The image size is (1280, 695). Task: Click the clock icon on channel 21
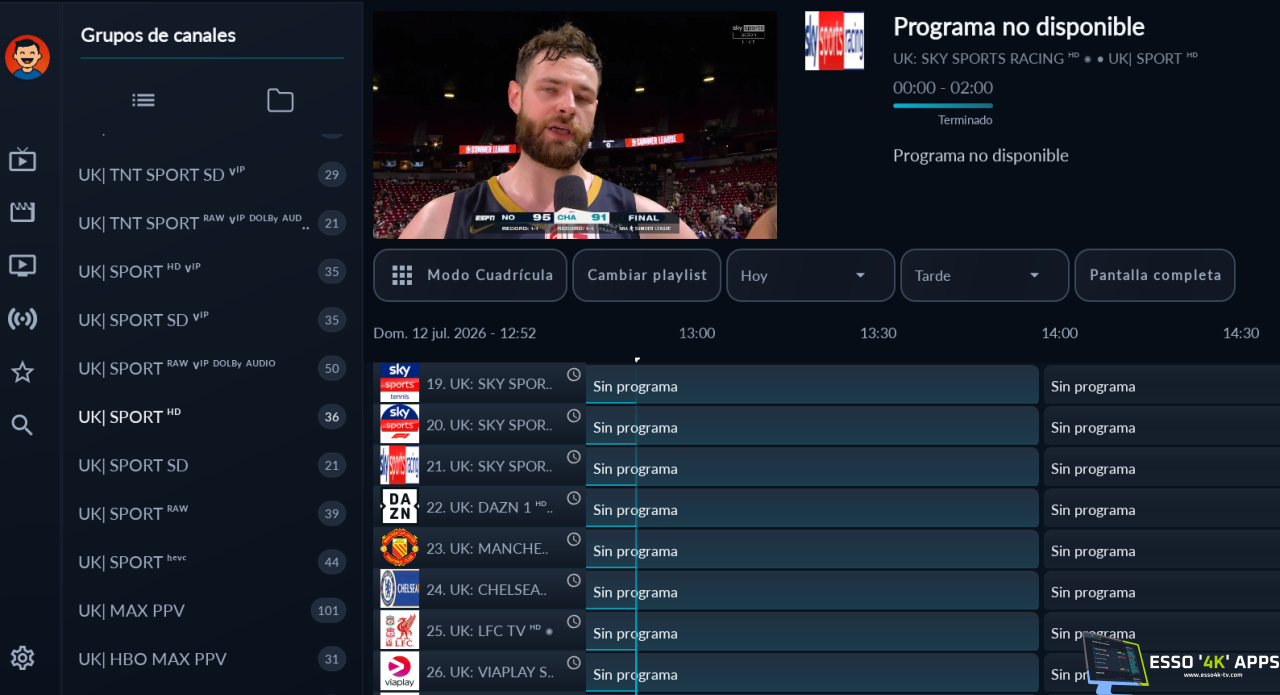574,457
